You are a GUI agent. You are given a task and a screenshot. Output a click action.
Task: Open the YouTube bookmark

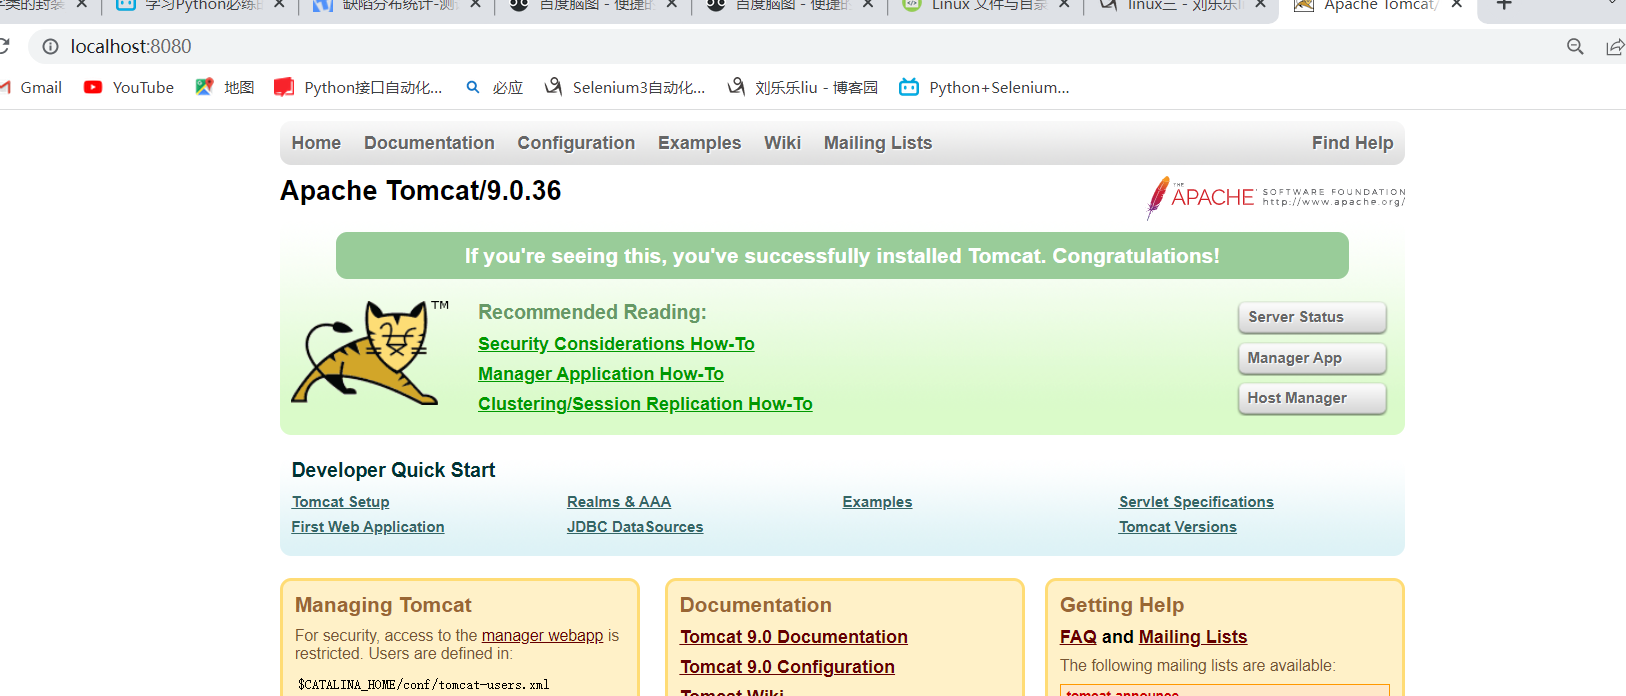(129, 88)
